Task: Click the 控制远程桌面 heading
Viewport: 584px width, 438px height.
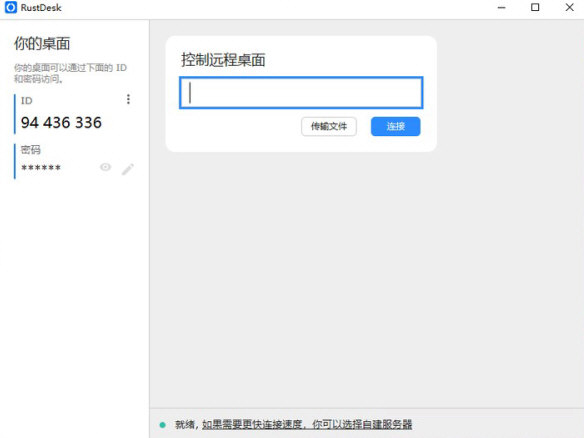Action: pyautogui.click(x=223, y=60)
